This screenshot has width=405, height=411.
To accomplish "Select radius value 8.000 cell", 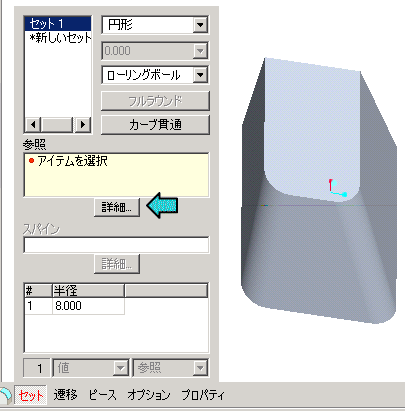I will (88, 306).
